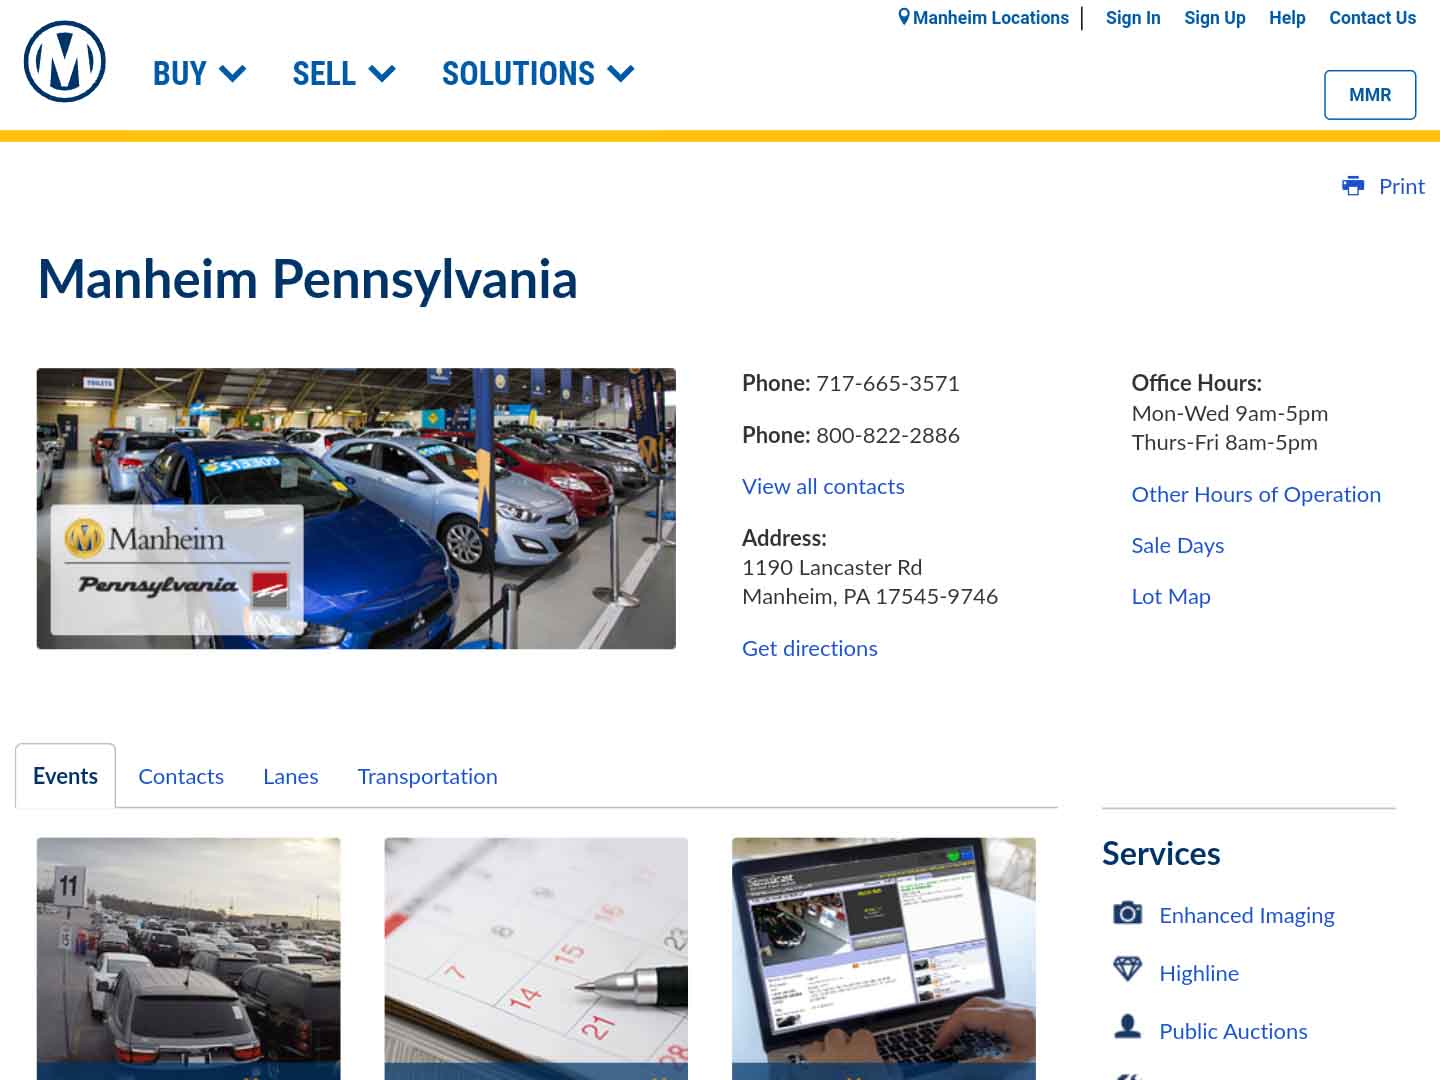Screen dimensions: 1440x1080
Task: Click the phone number 800-822-2886
Action: (888, 435)
